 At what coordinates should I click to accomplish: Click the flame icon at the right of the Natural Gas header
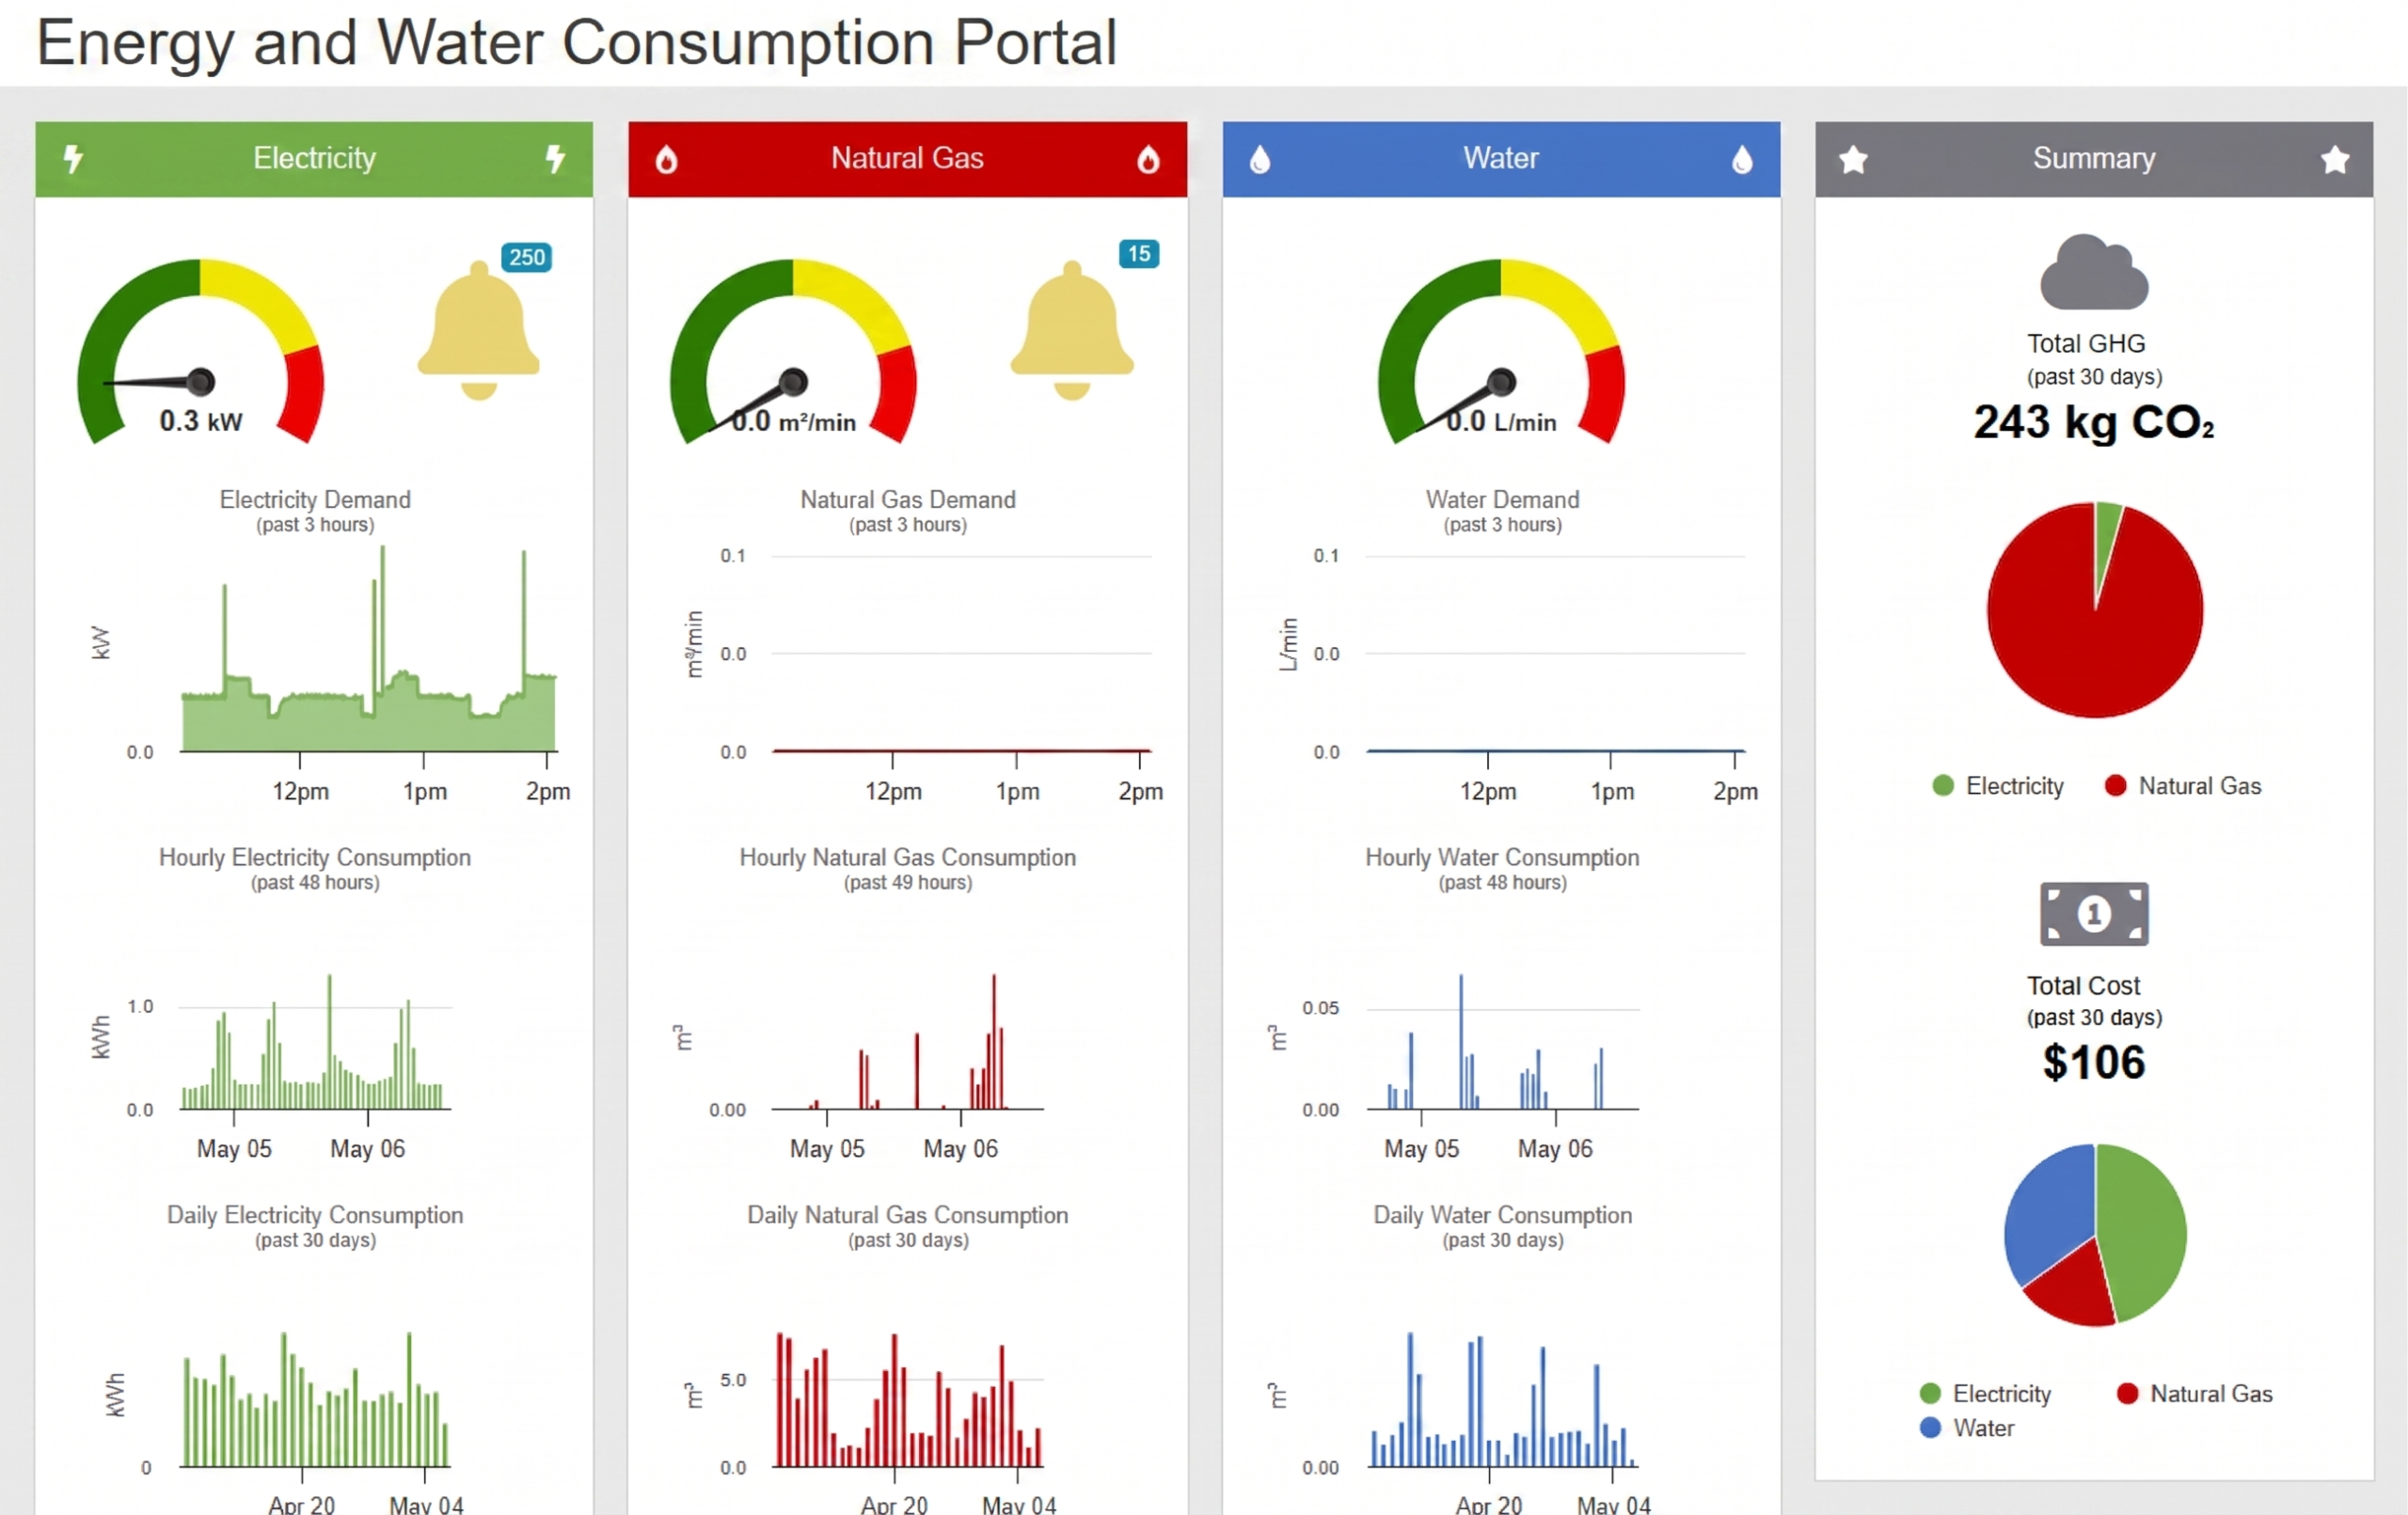pos(1148,159)
